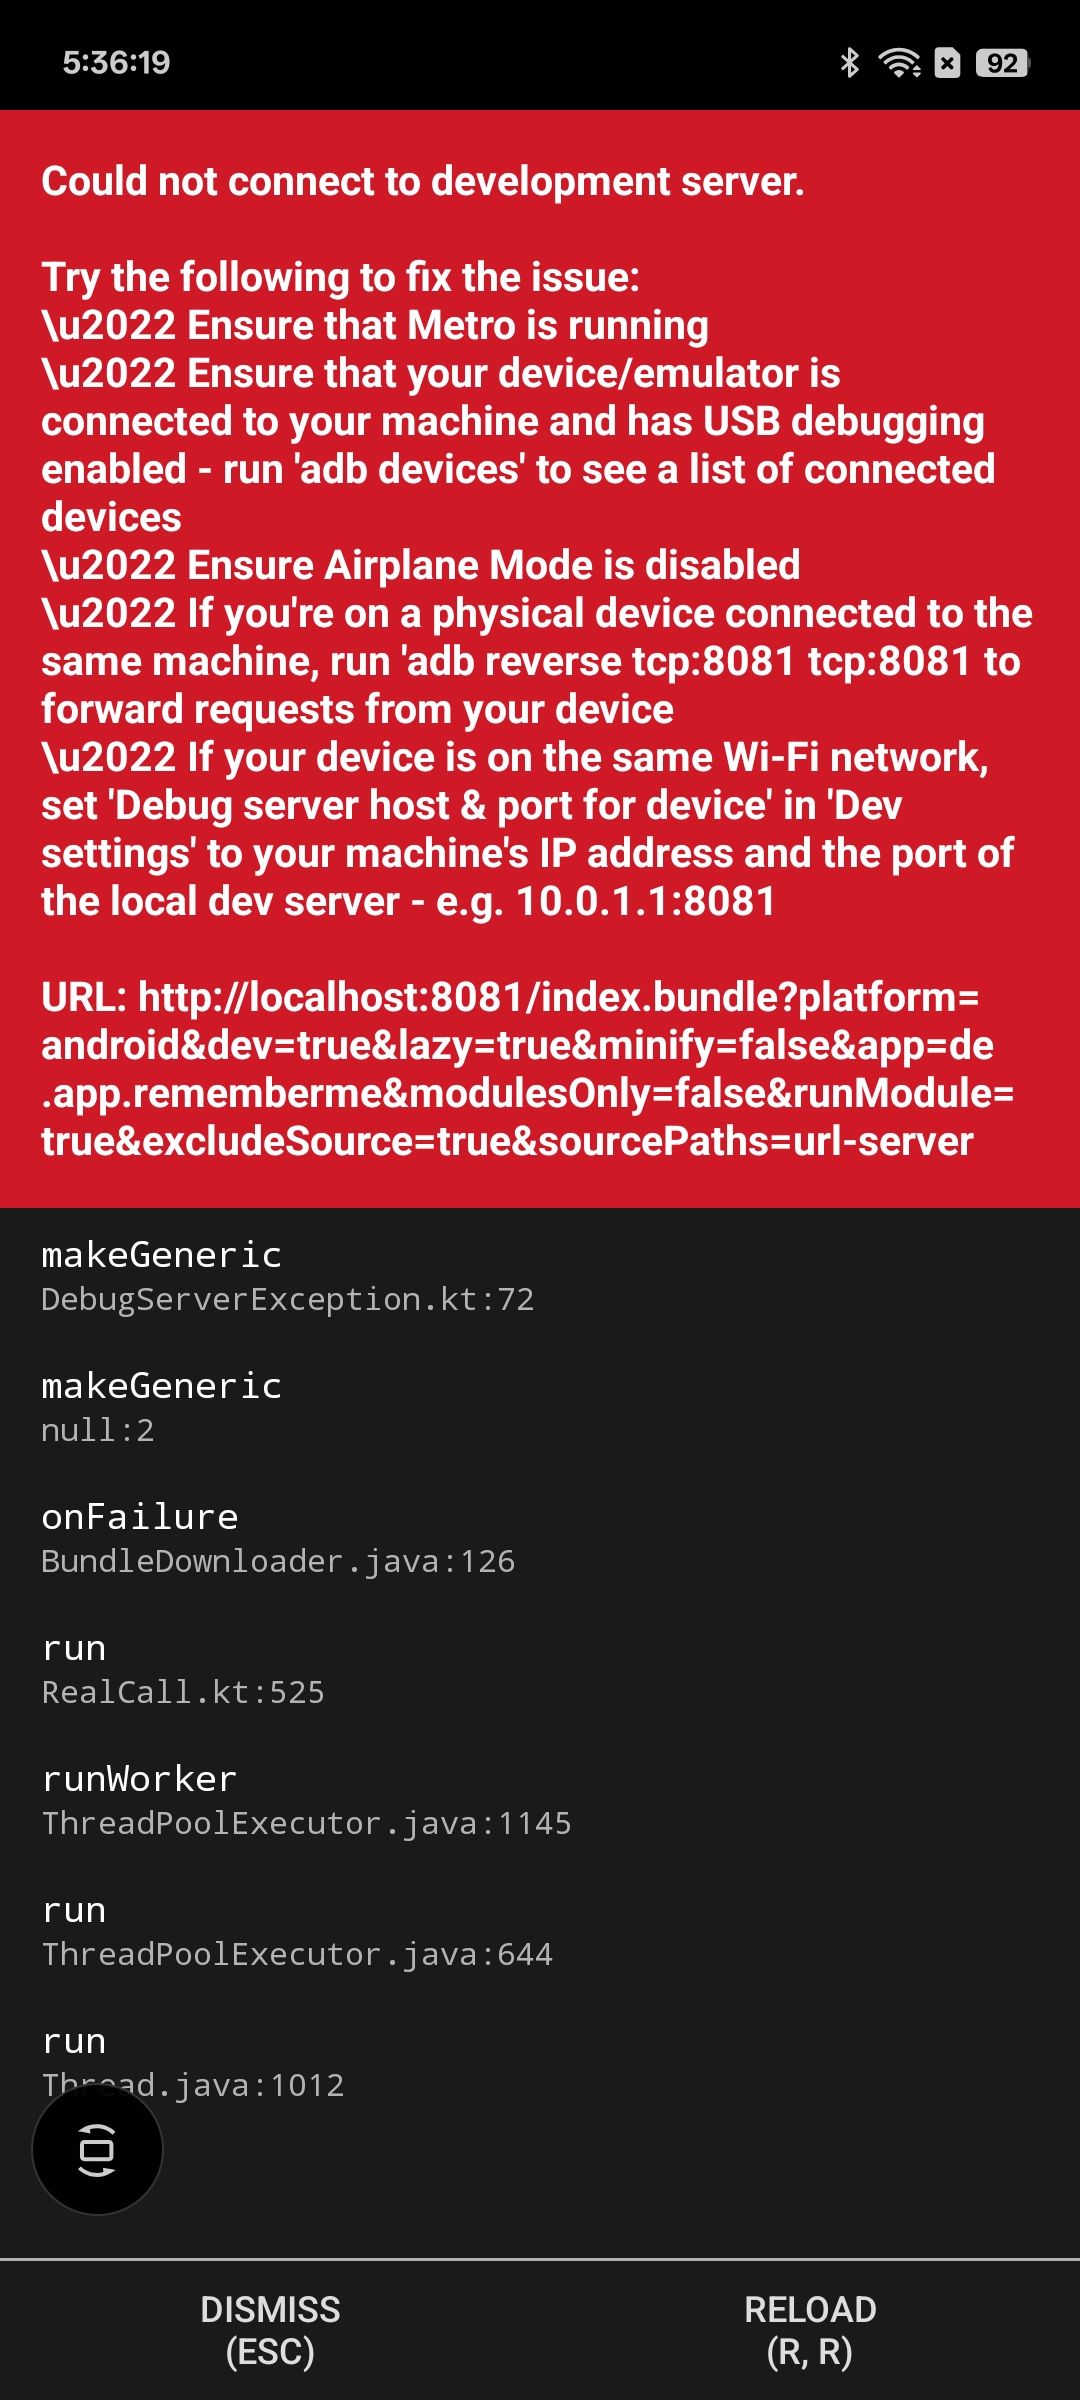Tap the 'Ensure Airplane Mode is disabled' line

tap(421, 566)
